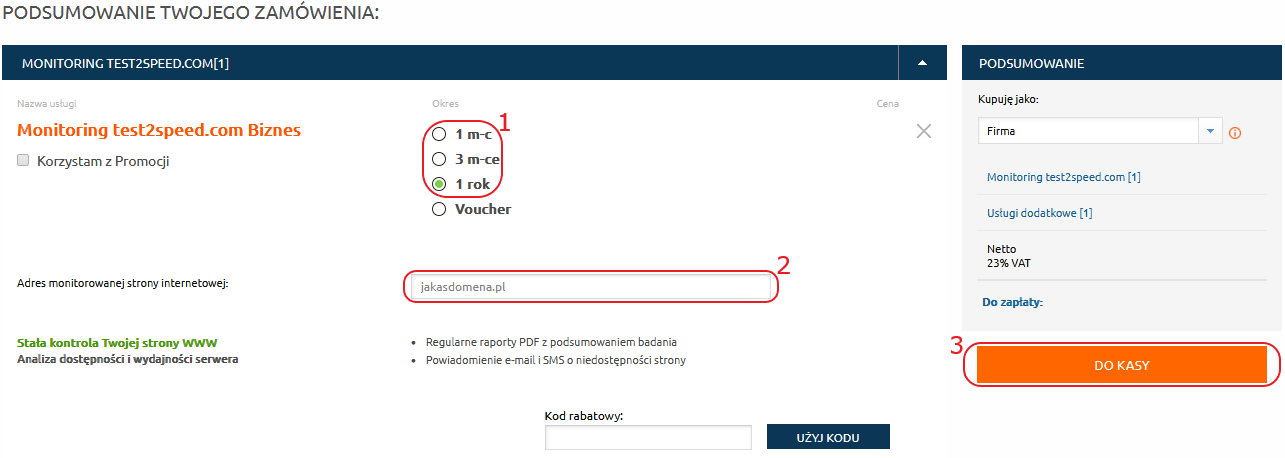1285x458 pixels.
Task: Enable the Korzystam z Promocji checkbox
Action: [x=23, y=160]
